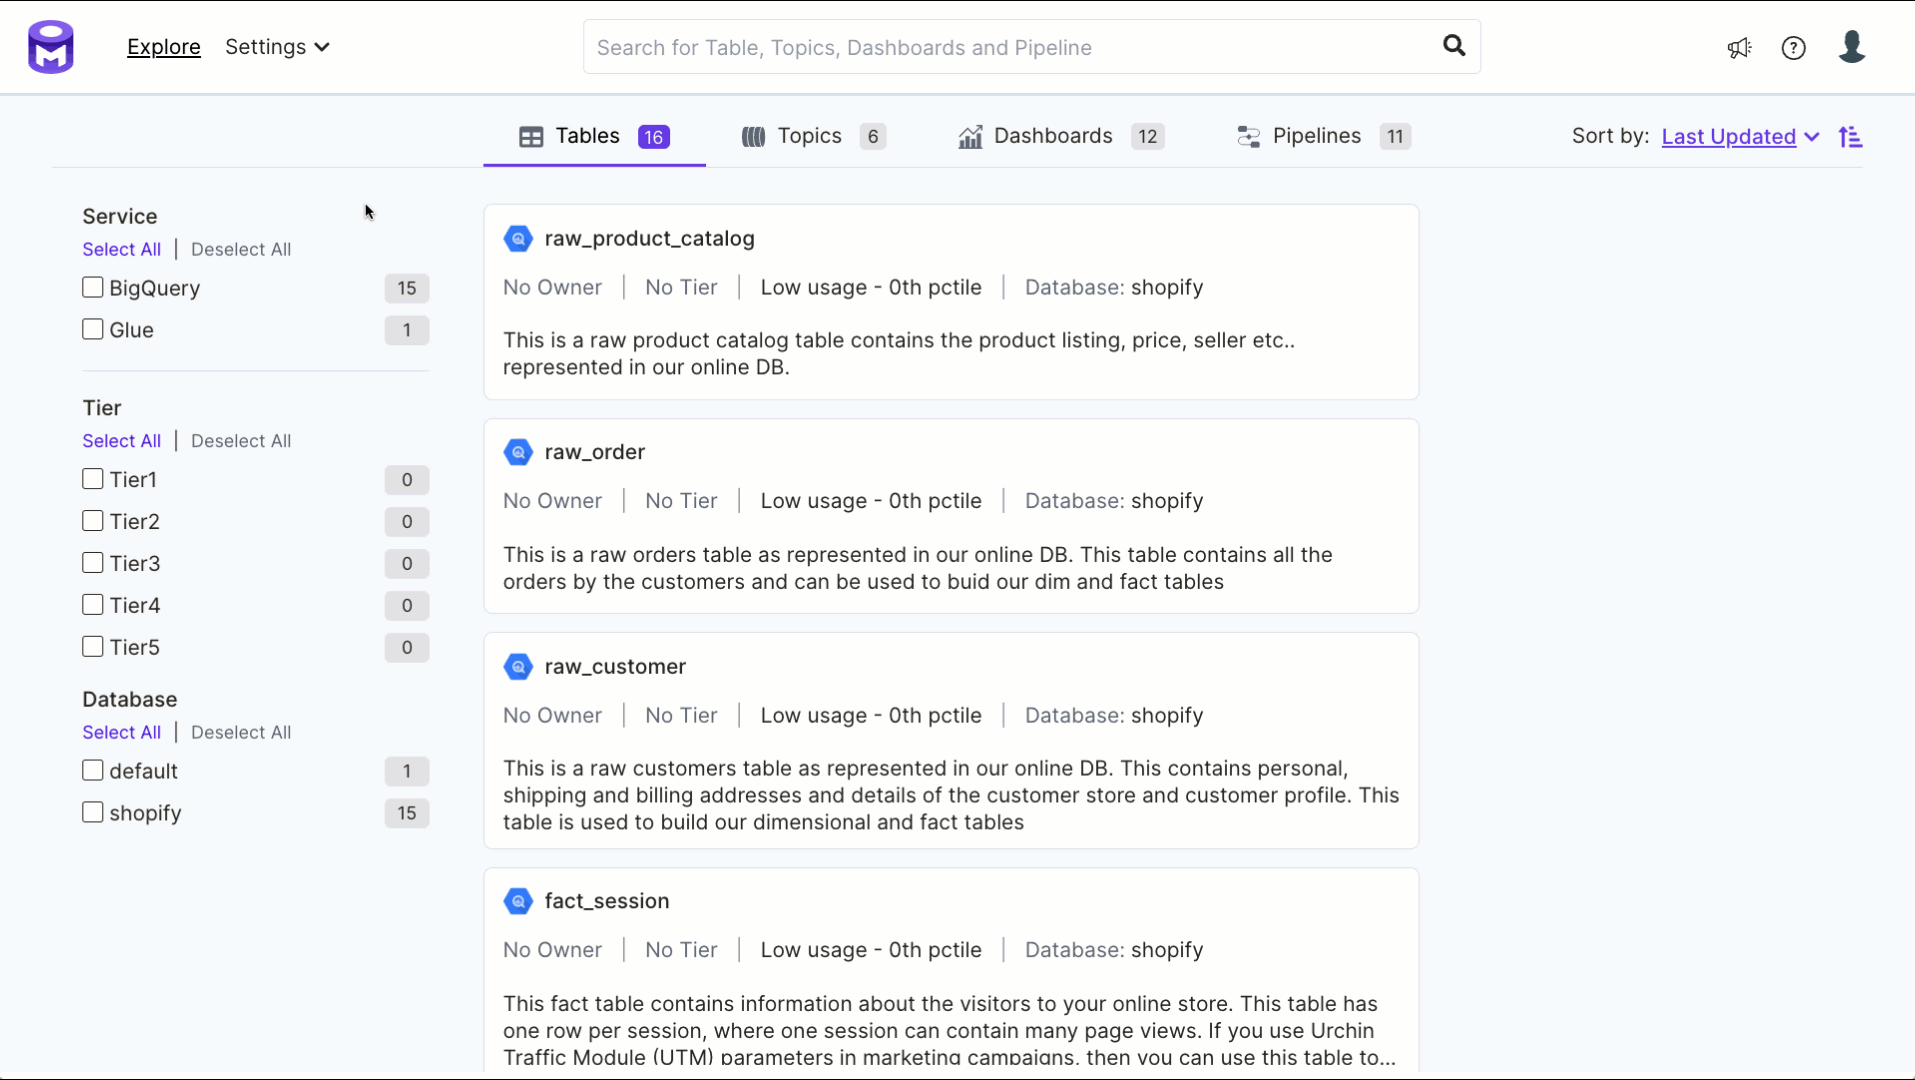Enable the Tier3 filter checkbox
The width and height of the screenshot is (1915, 1080).
(93, 563)
